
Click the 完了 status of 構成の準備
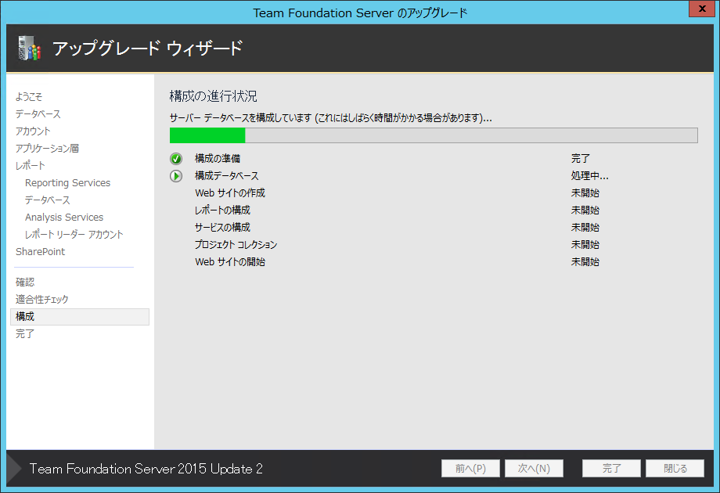click(580, 159)
